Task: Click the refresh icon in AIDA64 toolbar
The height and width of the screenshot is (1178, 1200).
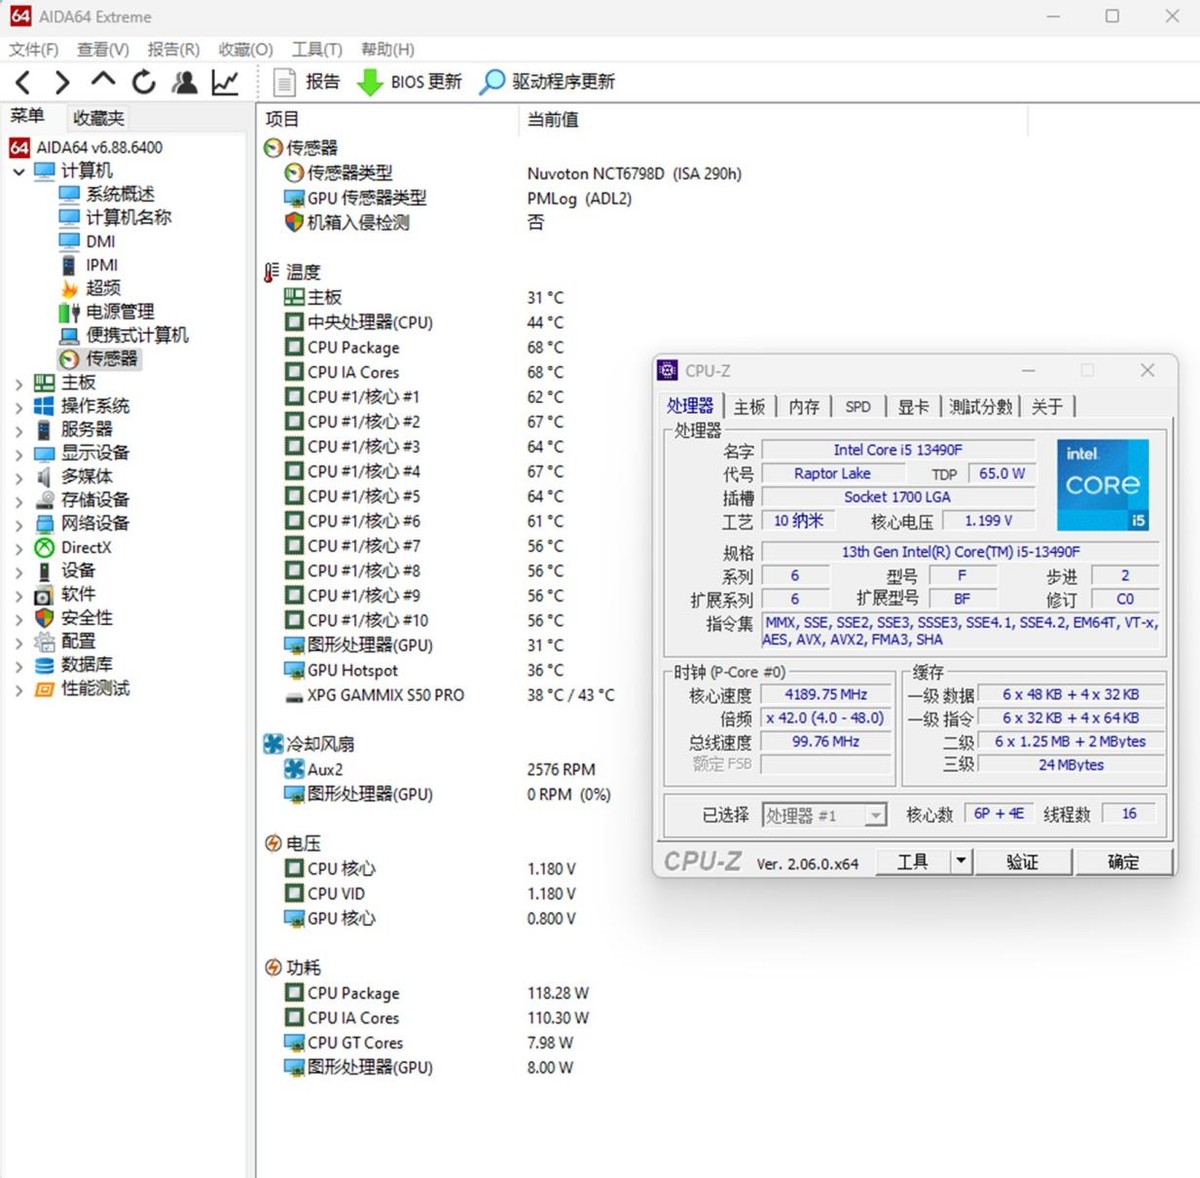Action: pyautogui.click(x=143, y=83)
